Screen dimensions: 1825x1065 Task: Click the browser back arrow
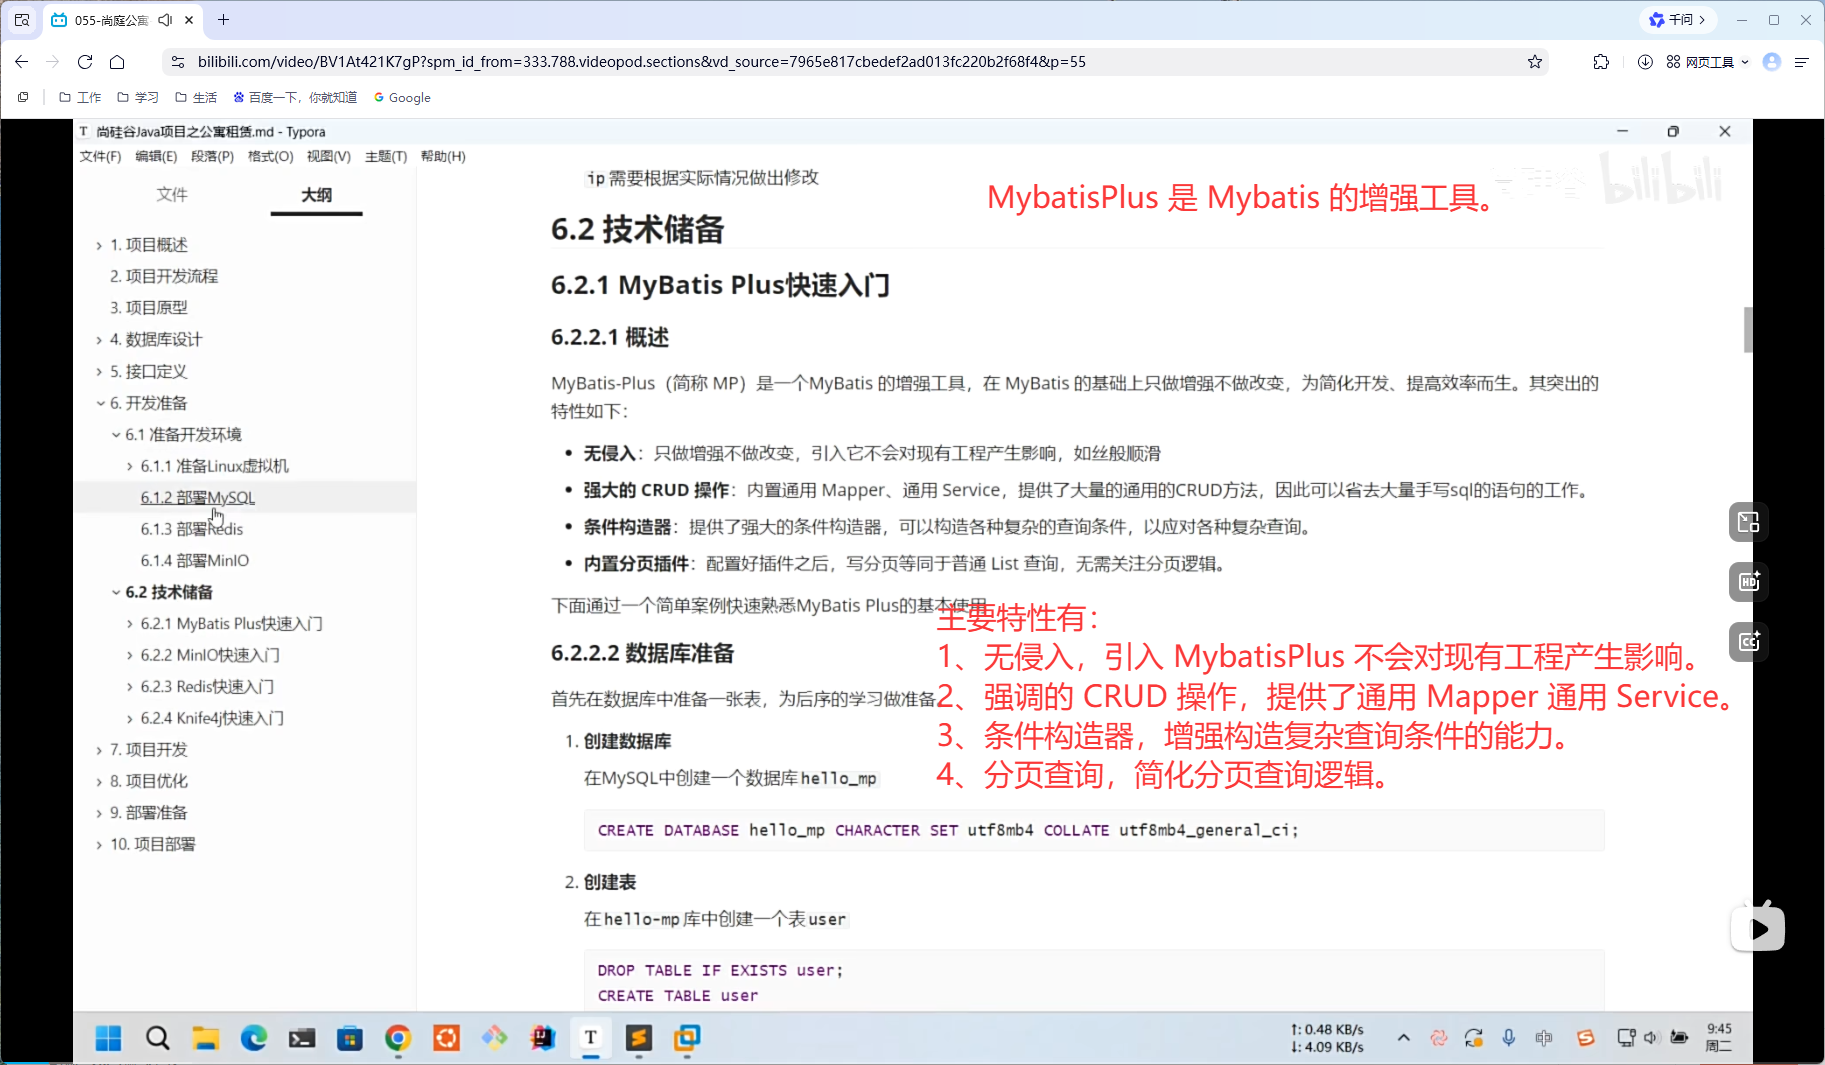[x=22, y=62]
